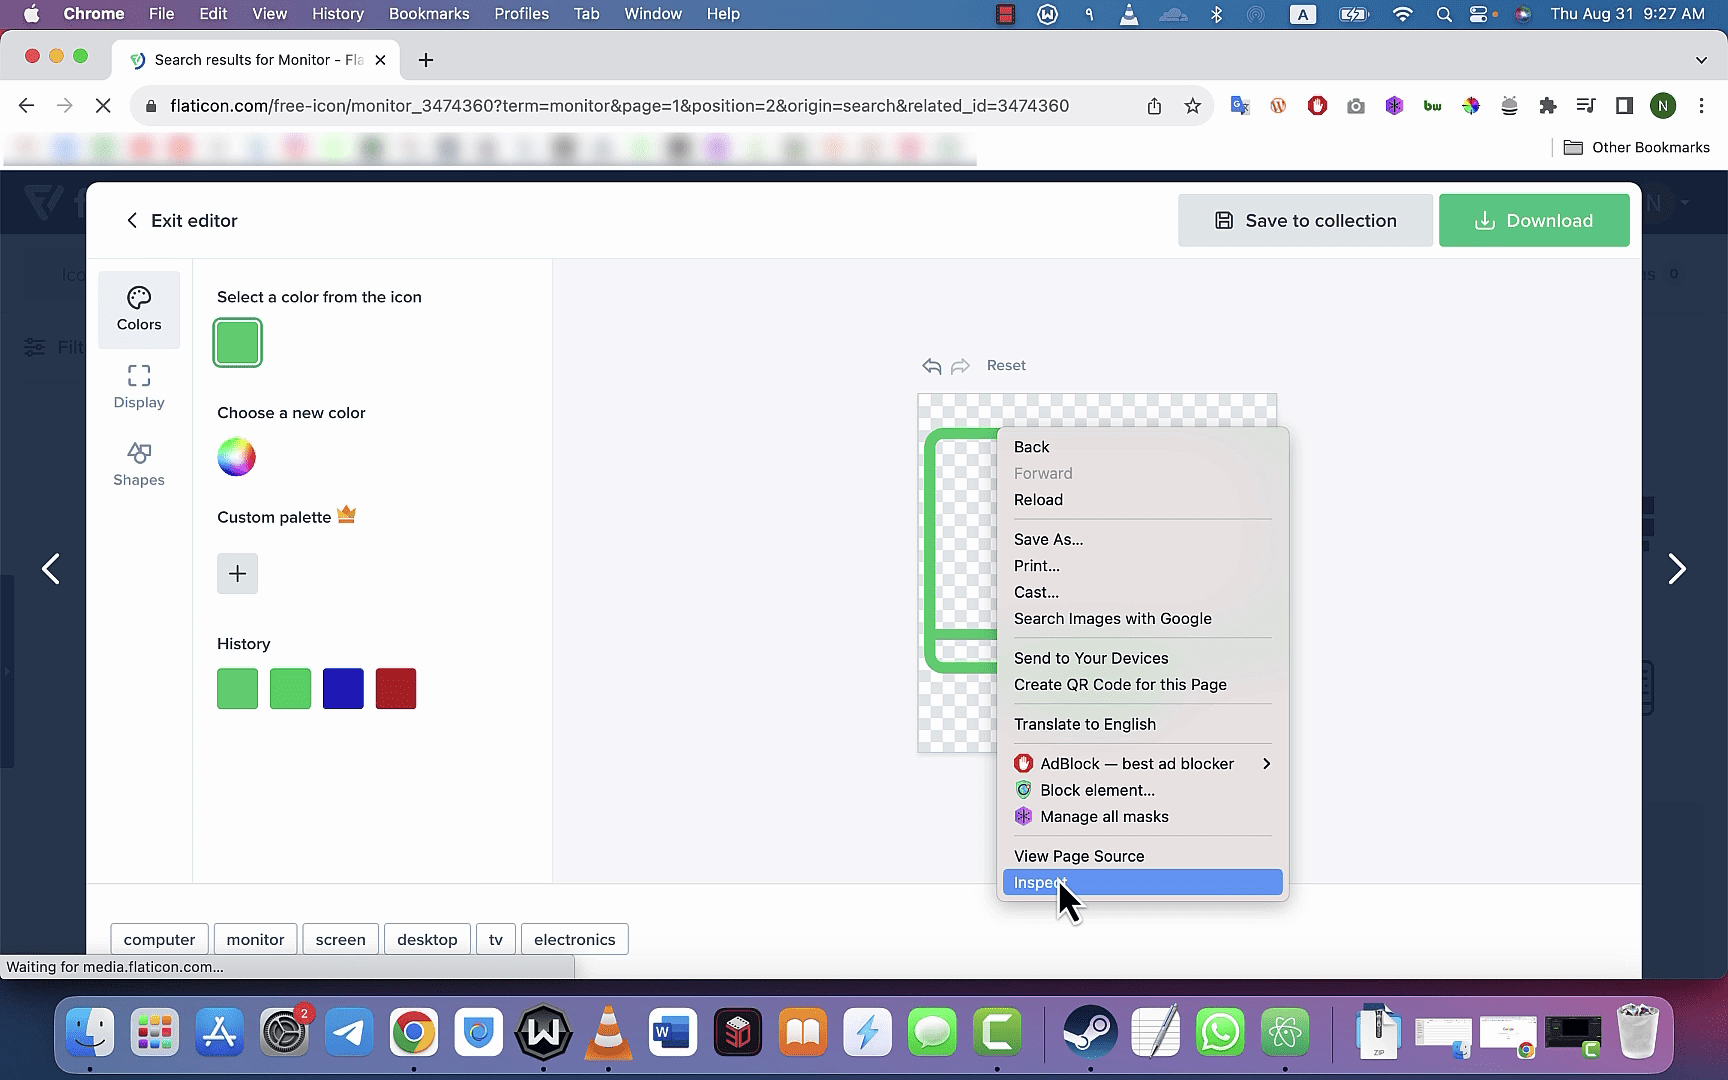Click the Google Translate extension icon
The image size is (1728, 1080).
coord(1240,106)
